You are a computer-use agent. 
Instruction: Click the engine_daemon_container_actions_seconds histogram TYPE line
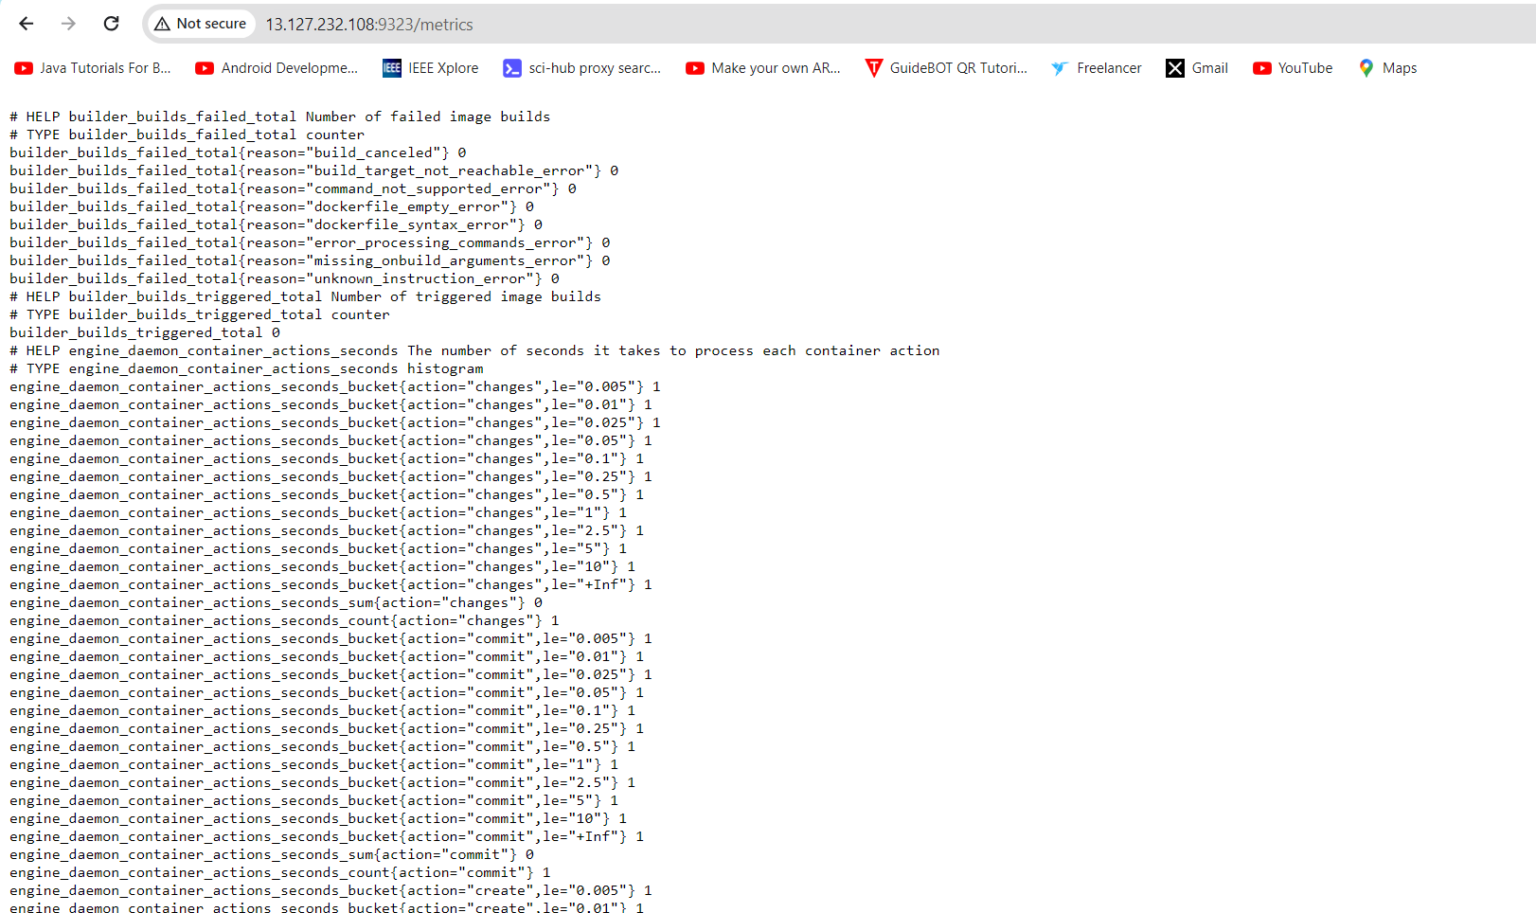pyautogui.click(x=246, y=369)
